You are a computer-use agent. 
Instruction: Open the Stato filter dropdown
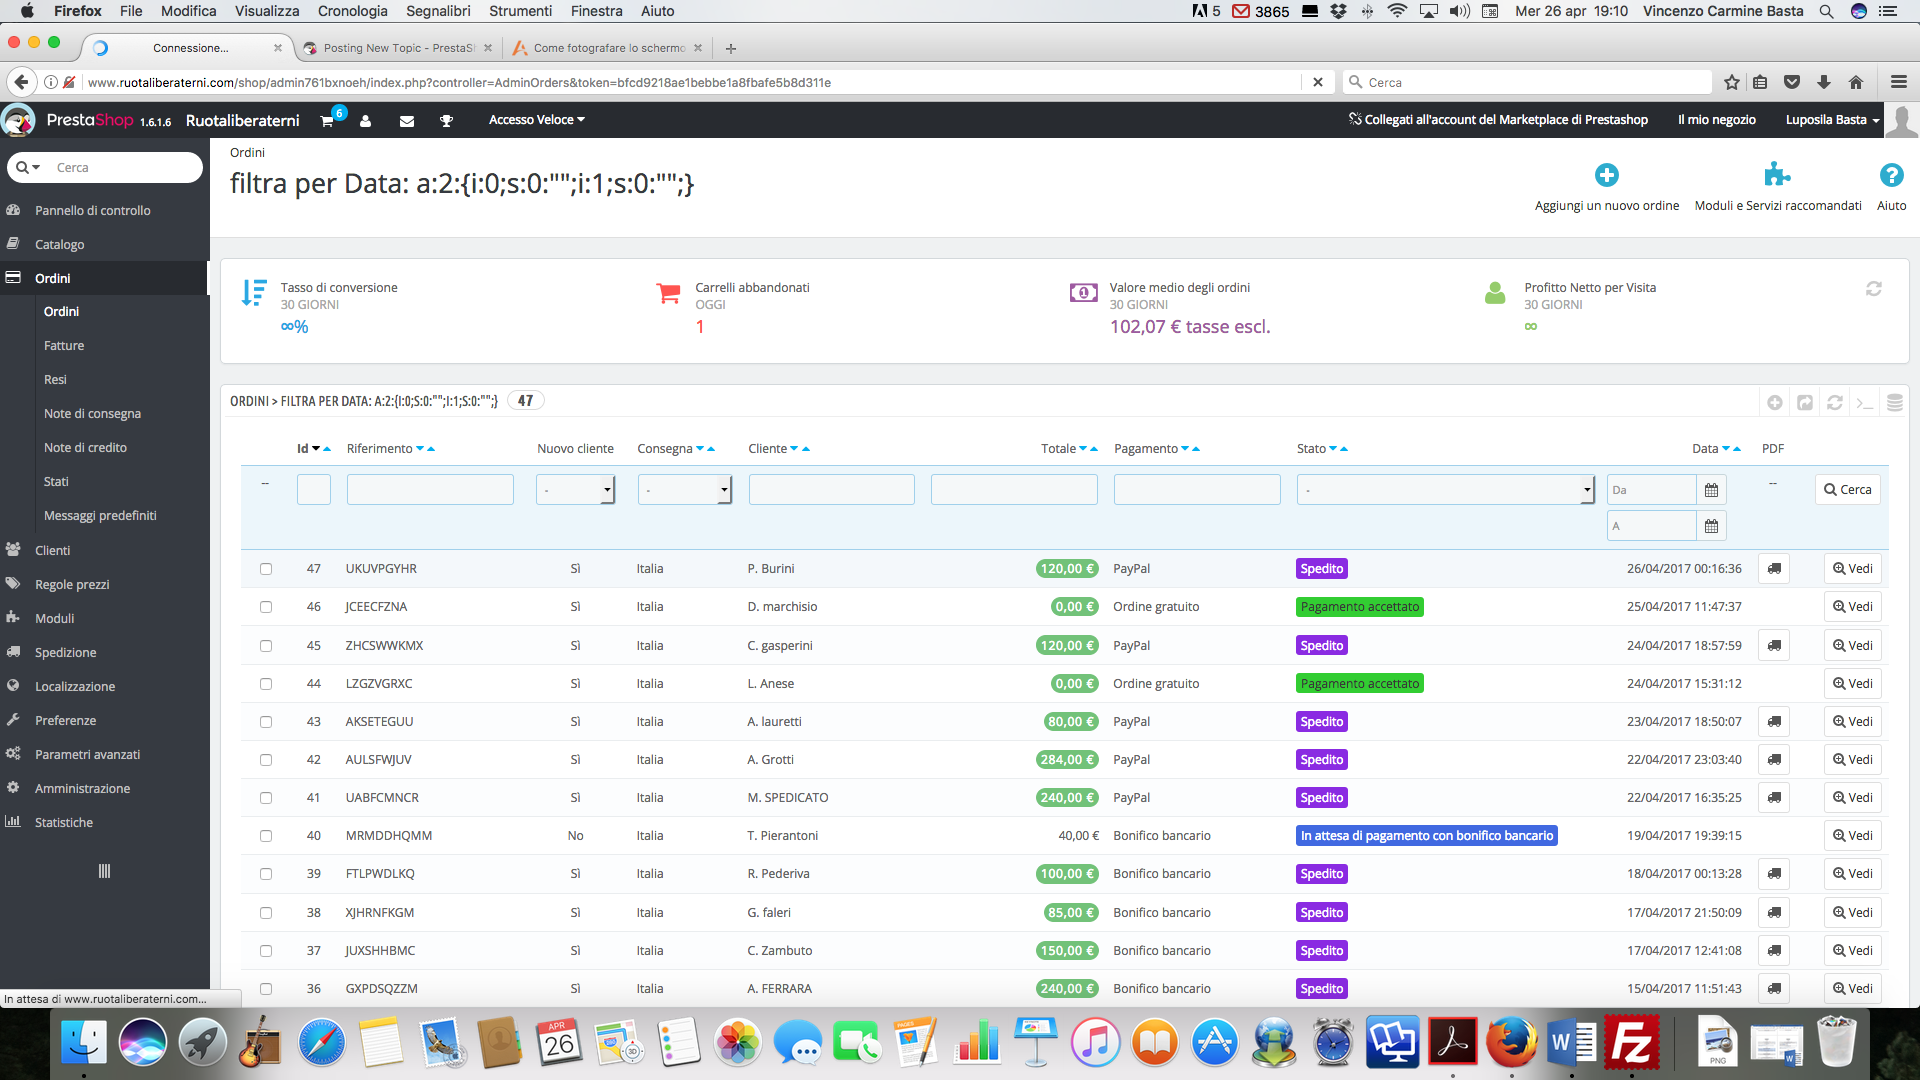coord(1444,490)
